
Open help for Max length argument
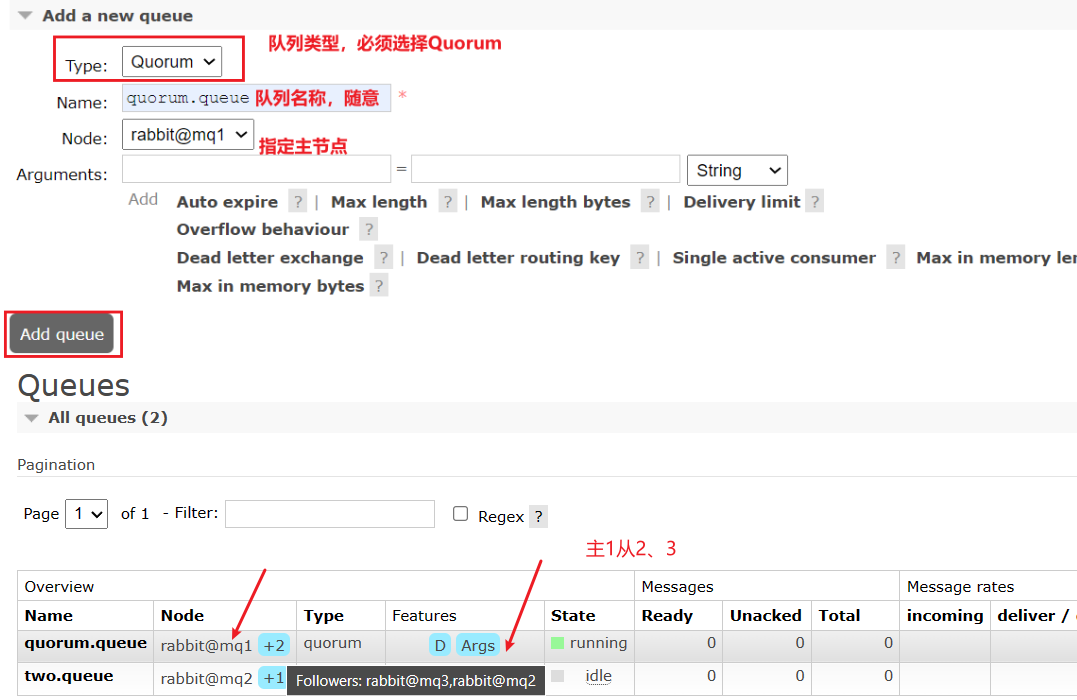[448, 202]
